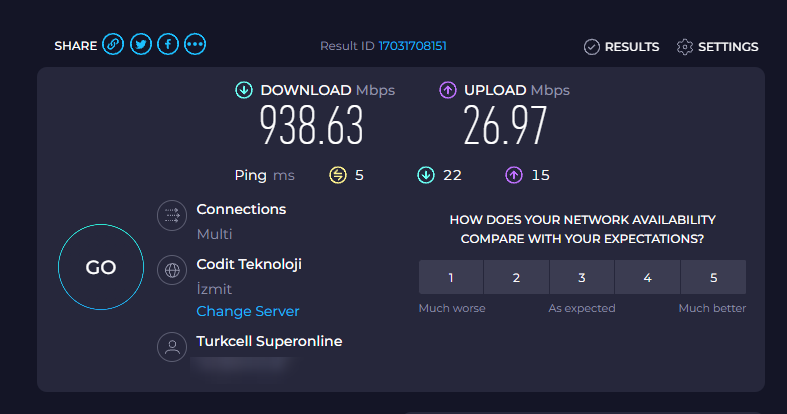The image size is (787, 414).
Task: Open the SETTINGS tab
Action: tap(718, 47)
